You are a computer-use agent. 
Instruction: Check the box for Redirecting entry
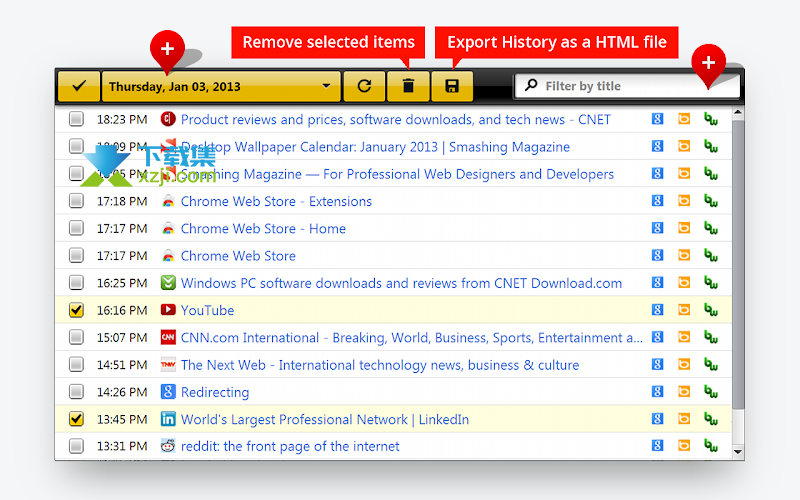coord(76,392)
